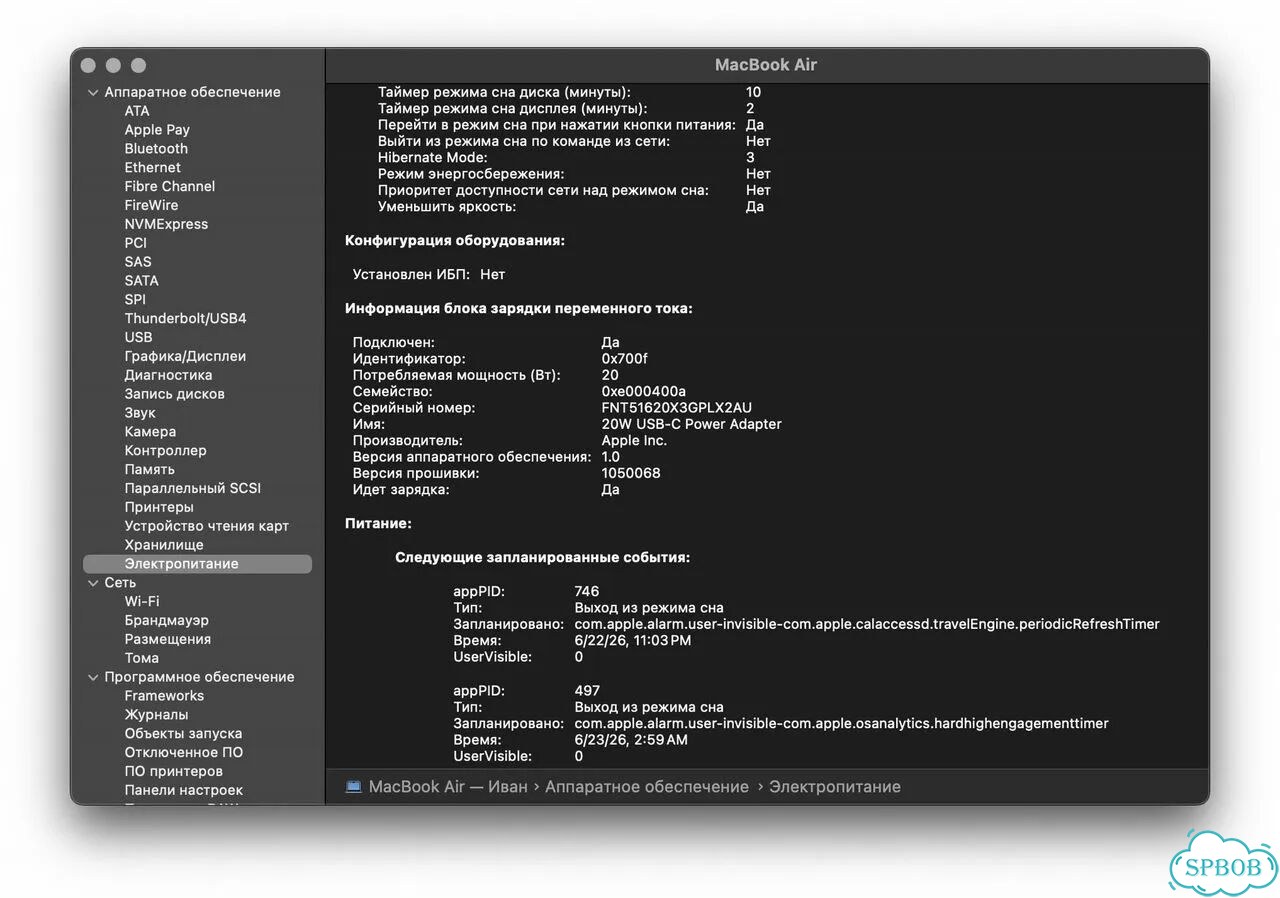Image resolution: width=1280 pixels, height=898 pixels.
Task: Close the MacBook Air system information window
Action: pos(88,65)
